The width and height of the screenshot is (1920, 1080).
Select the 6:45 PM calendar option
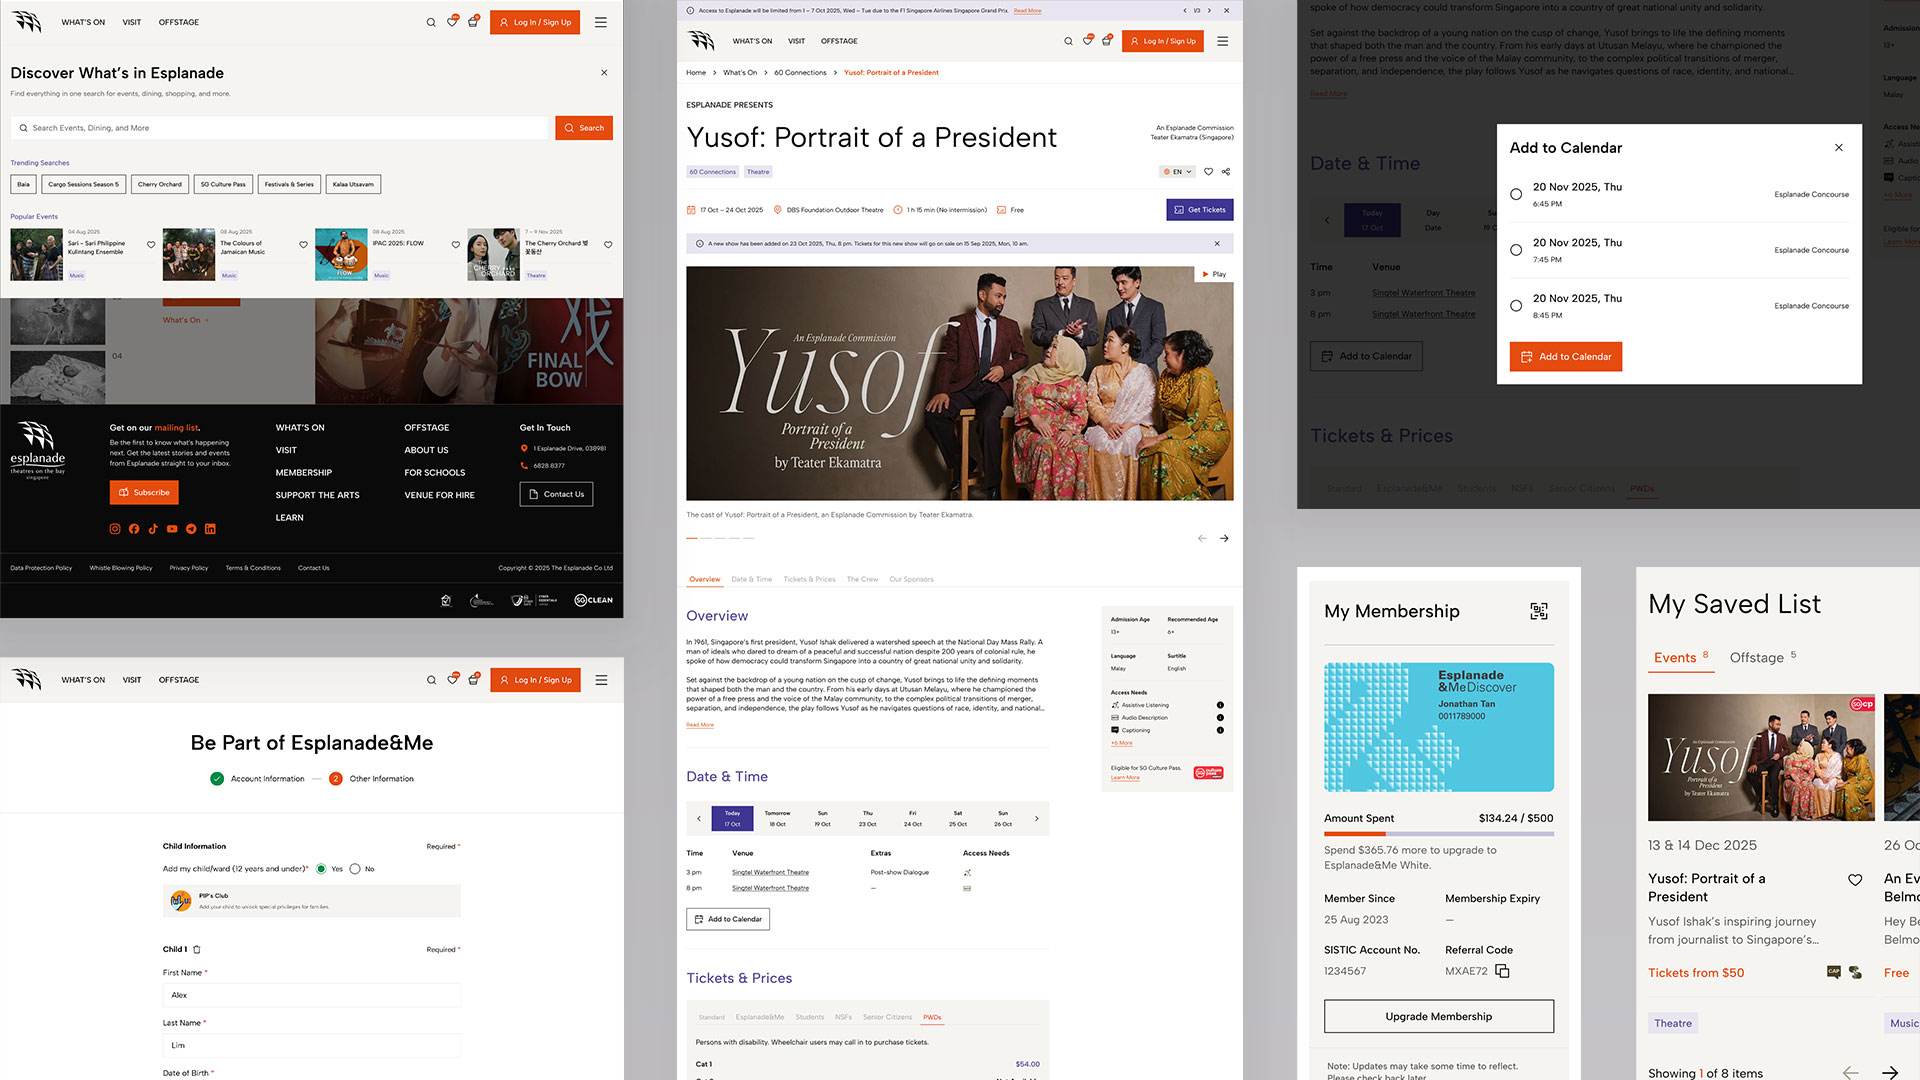click(1516, 195)
